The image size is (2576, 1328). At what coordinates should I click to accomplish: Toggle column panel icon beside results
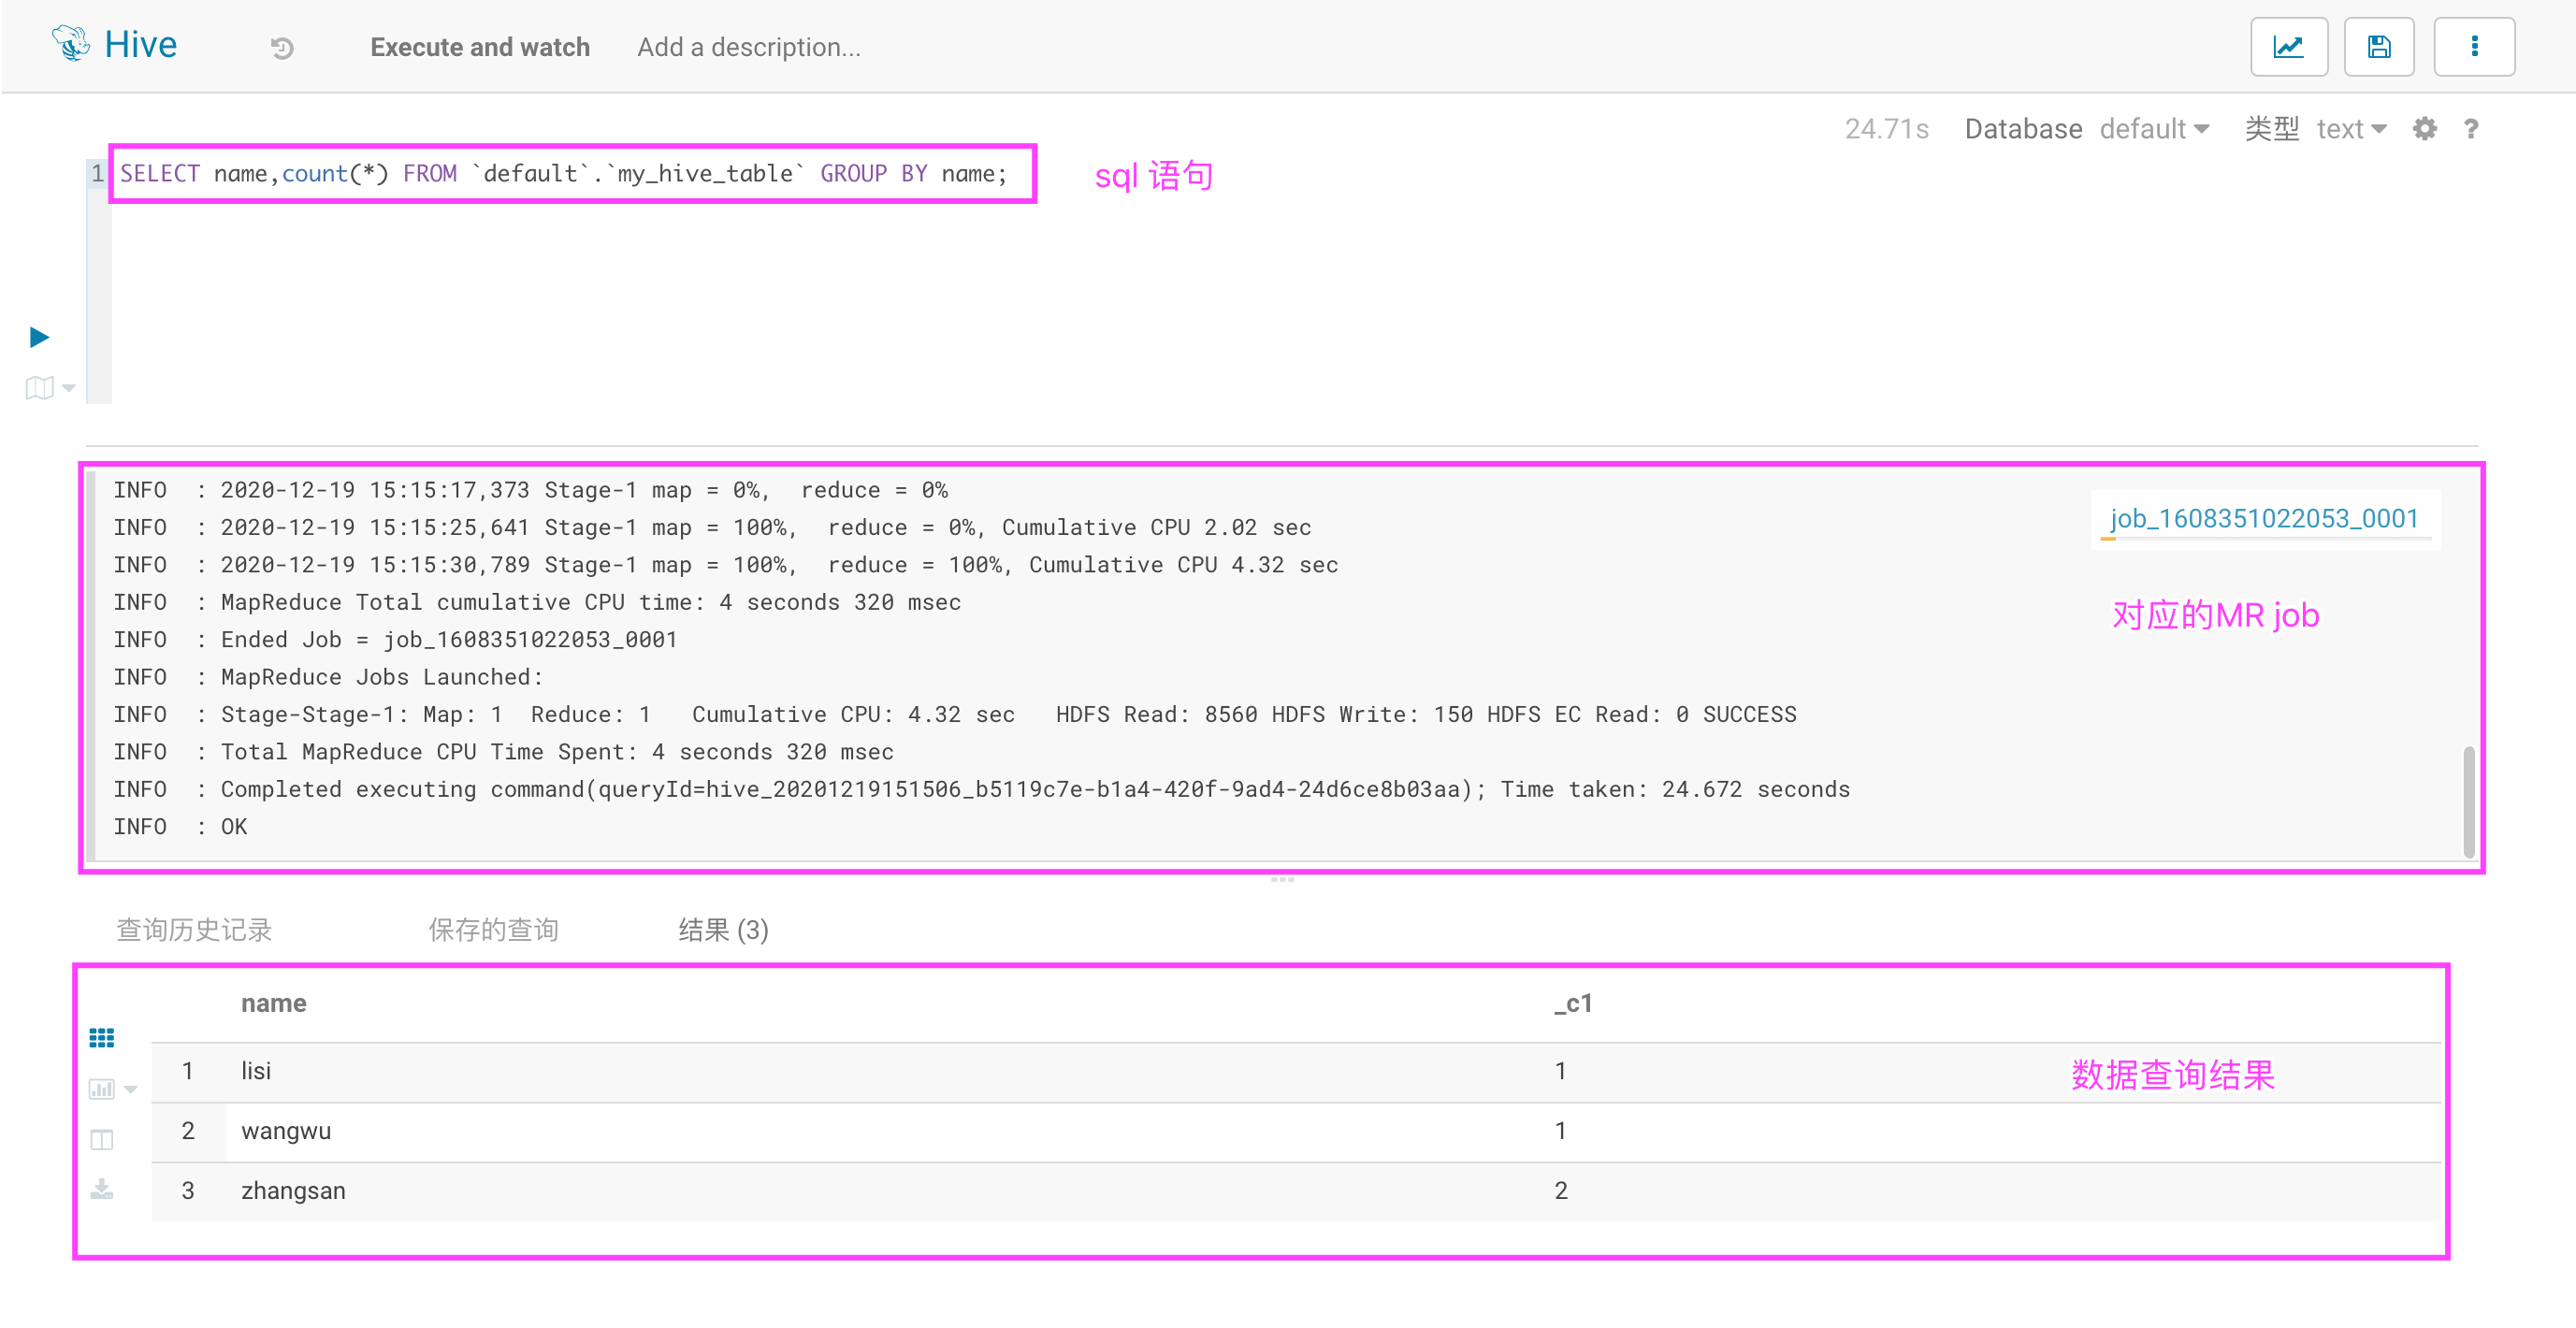(102, 1140)
